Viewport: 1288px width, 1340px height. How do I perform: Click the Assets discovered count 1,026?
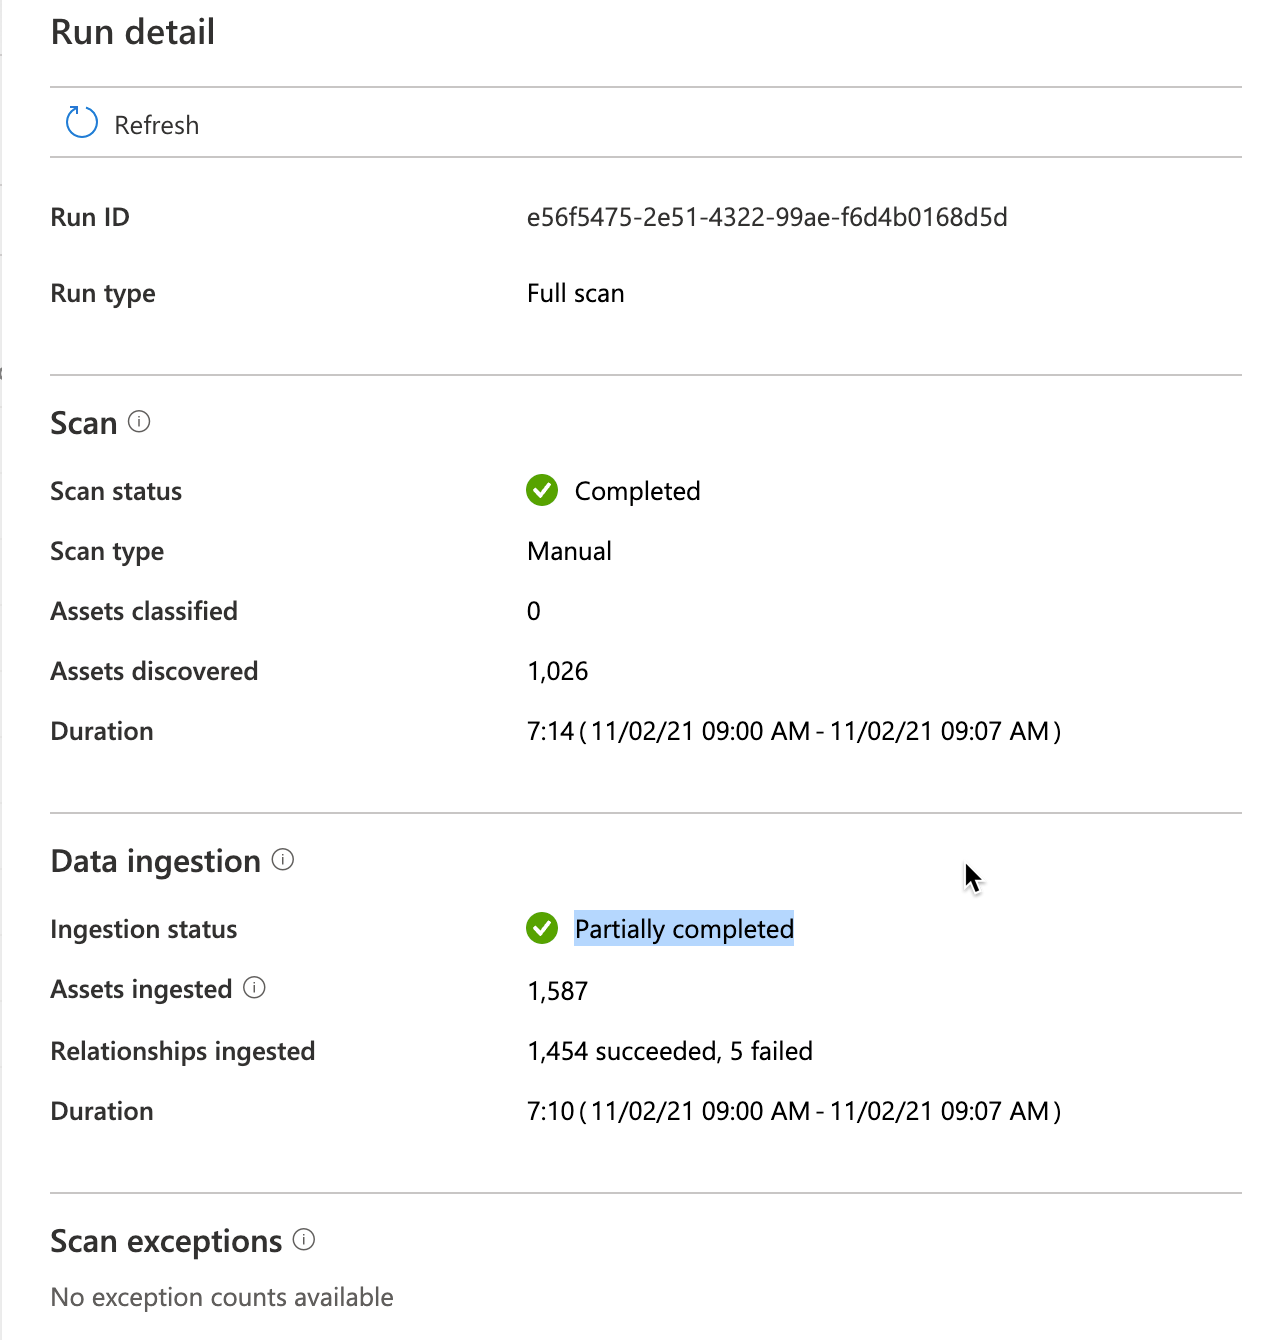pos(557,671)
